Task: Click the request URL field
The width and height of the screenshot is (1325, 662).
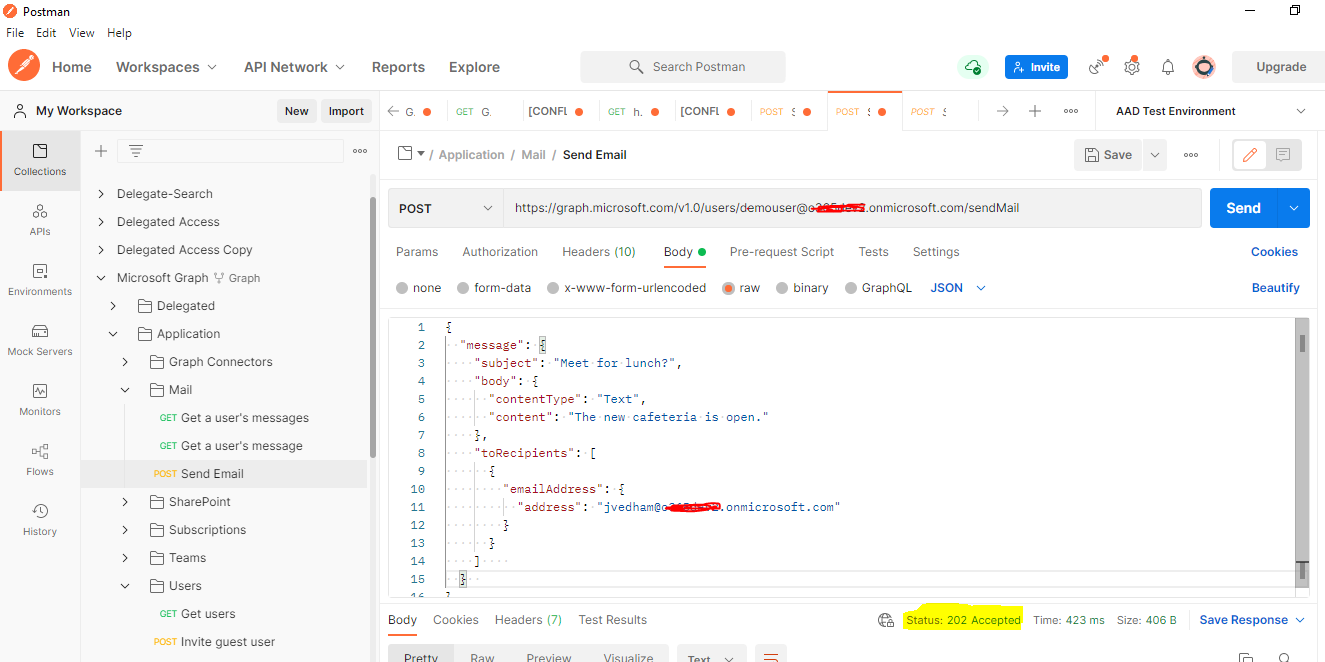Action: coord(852,208)
